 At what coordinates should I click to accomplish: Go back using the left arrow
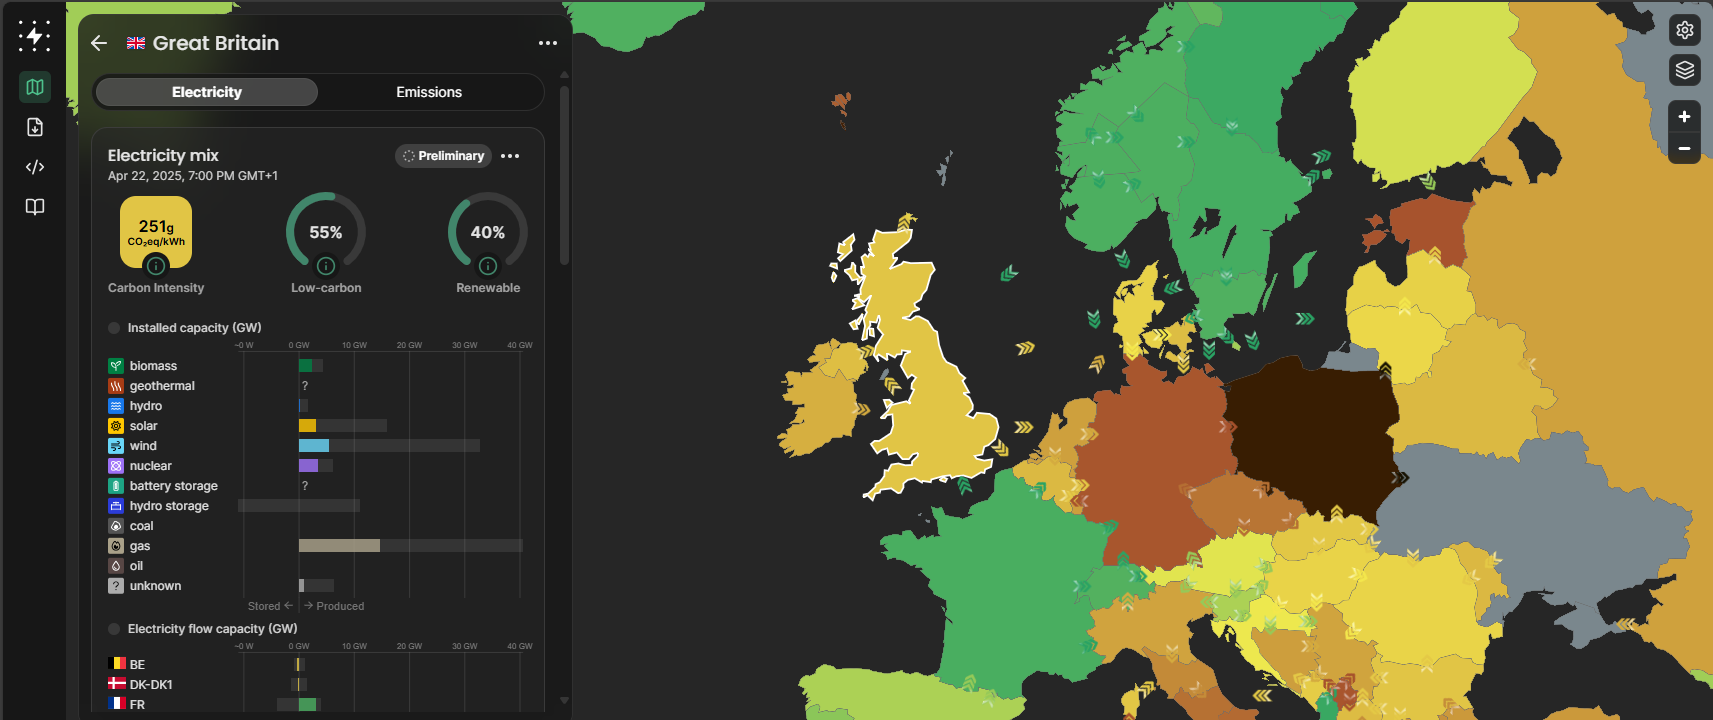tap(99, 43)
